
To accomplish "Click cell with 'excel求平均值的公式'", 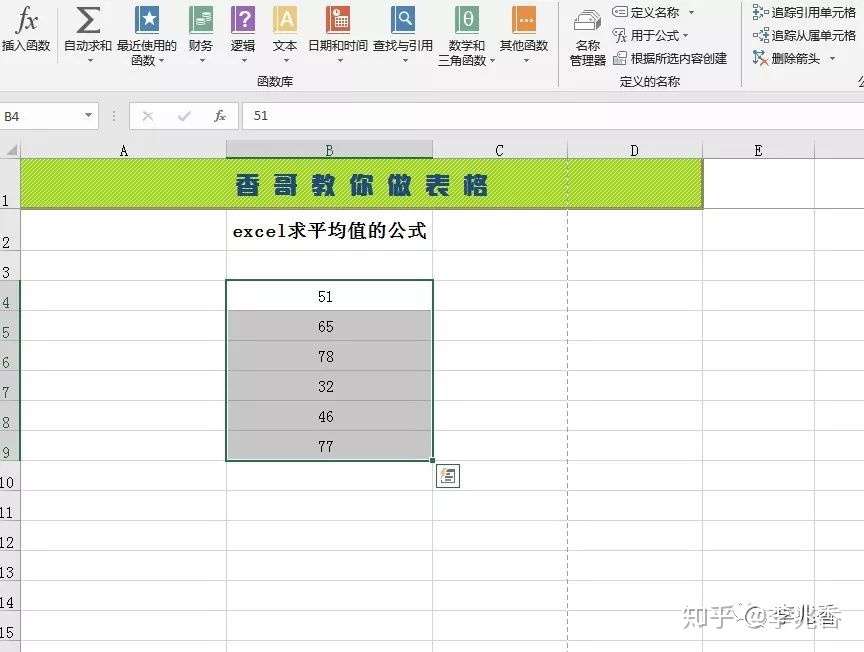I will point(330,230).
